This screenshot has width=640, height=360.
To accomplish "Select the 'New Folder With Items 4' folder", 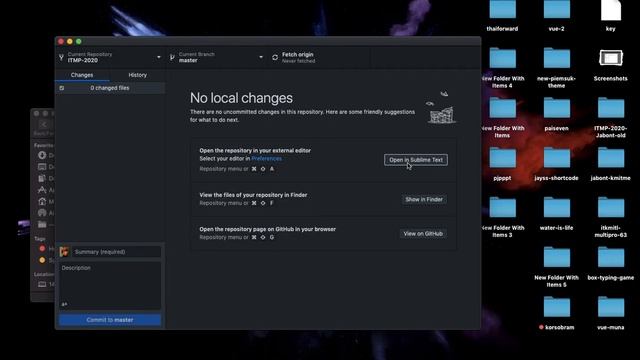I will pyautogui.click(x=502, y=68).
